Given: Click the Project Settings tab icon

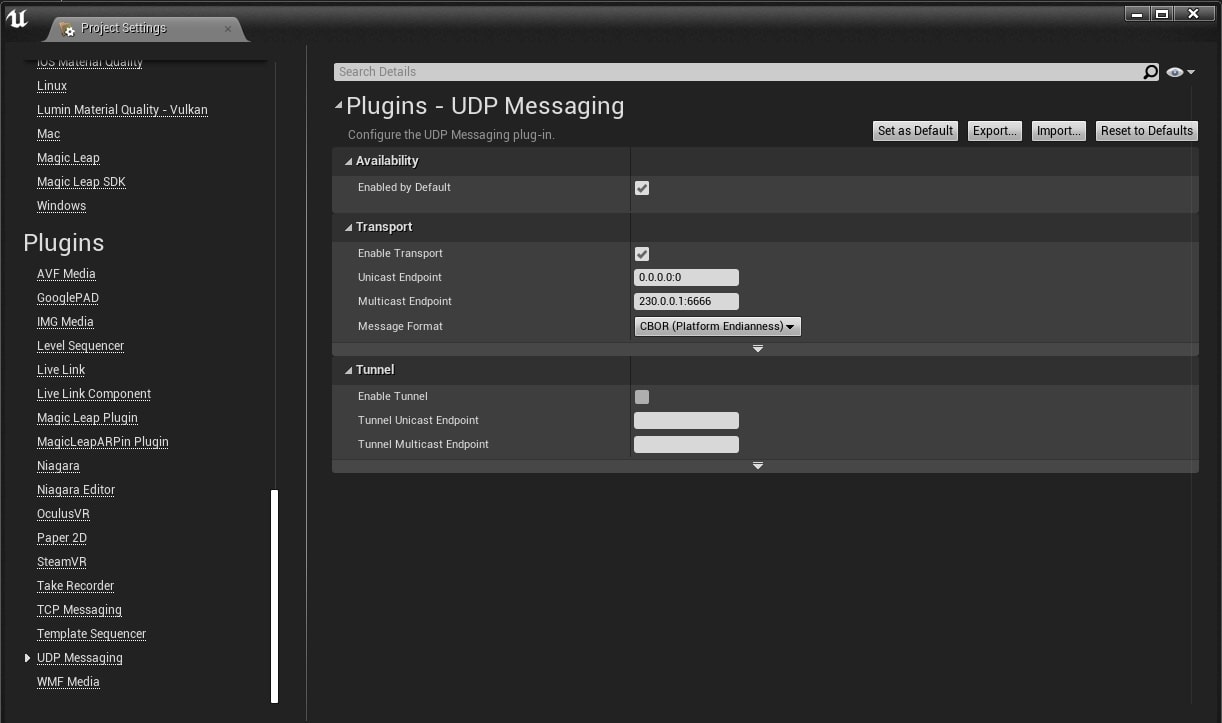Looking at the screenshot, I should tap(67, 29).
